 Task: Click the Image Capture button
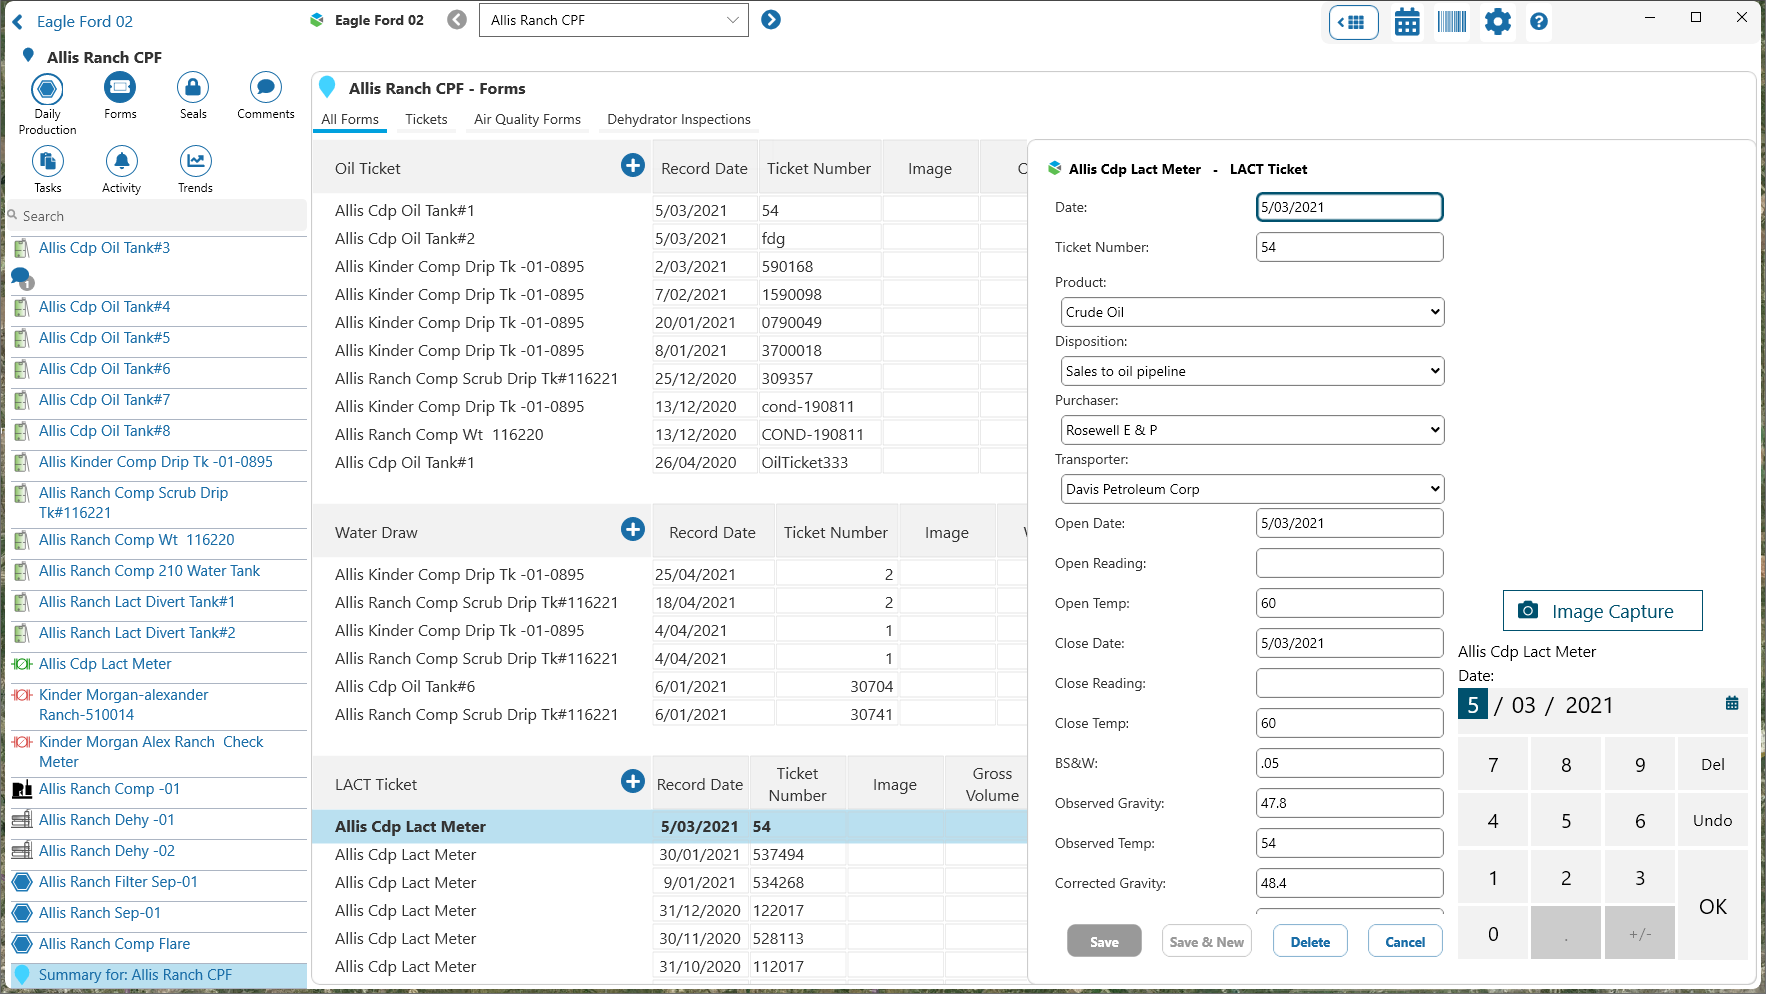tap(1602, 611)
